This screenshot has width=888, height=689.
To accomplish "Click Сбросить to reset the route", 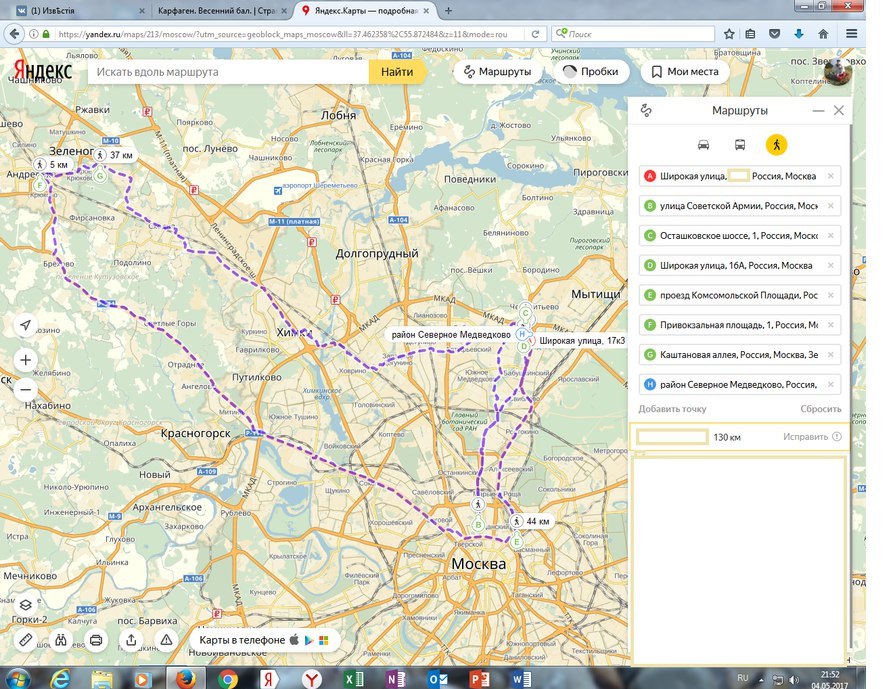I will [x=821, y=409].
